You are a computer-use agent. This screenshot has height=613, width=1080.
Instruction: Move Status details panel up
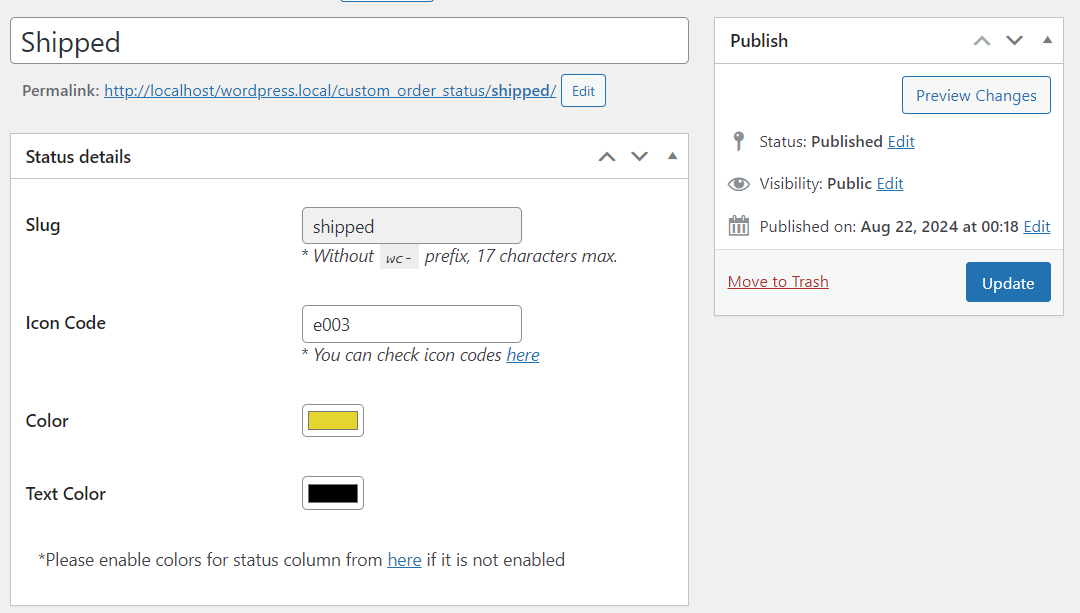point(607,157)
